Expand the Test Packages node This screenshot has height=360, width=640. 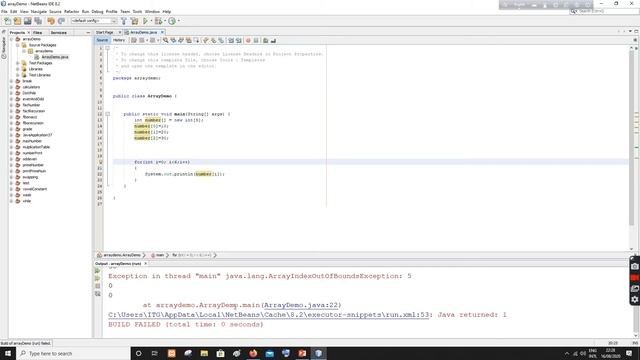tap(18, 63)
